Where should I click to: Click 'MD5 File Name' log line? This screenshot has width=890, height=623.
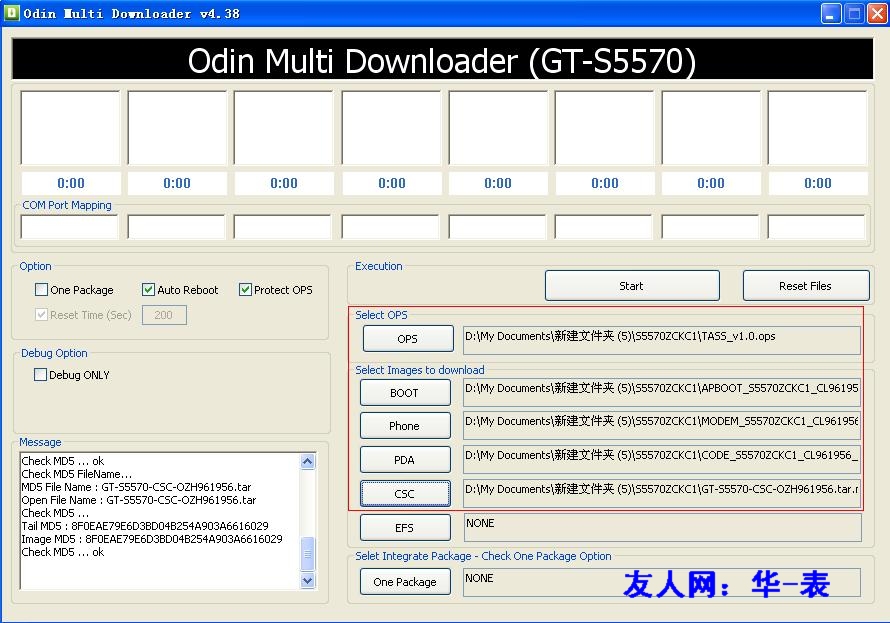[136, 487]
